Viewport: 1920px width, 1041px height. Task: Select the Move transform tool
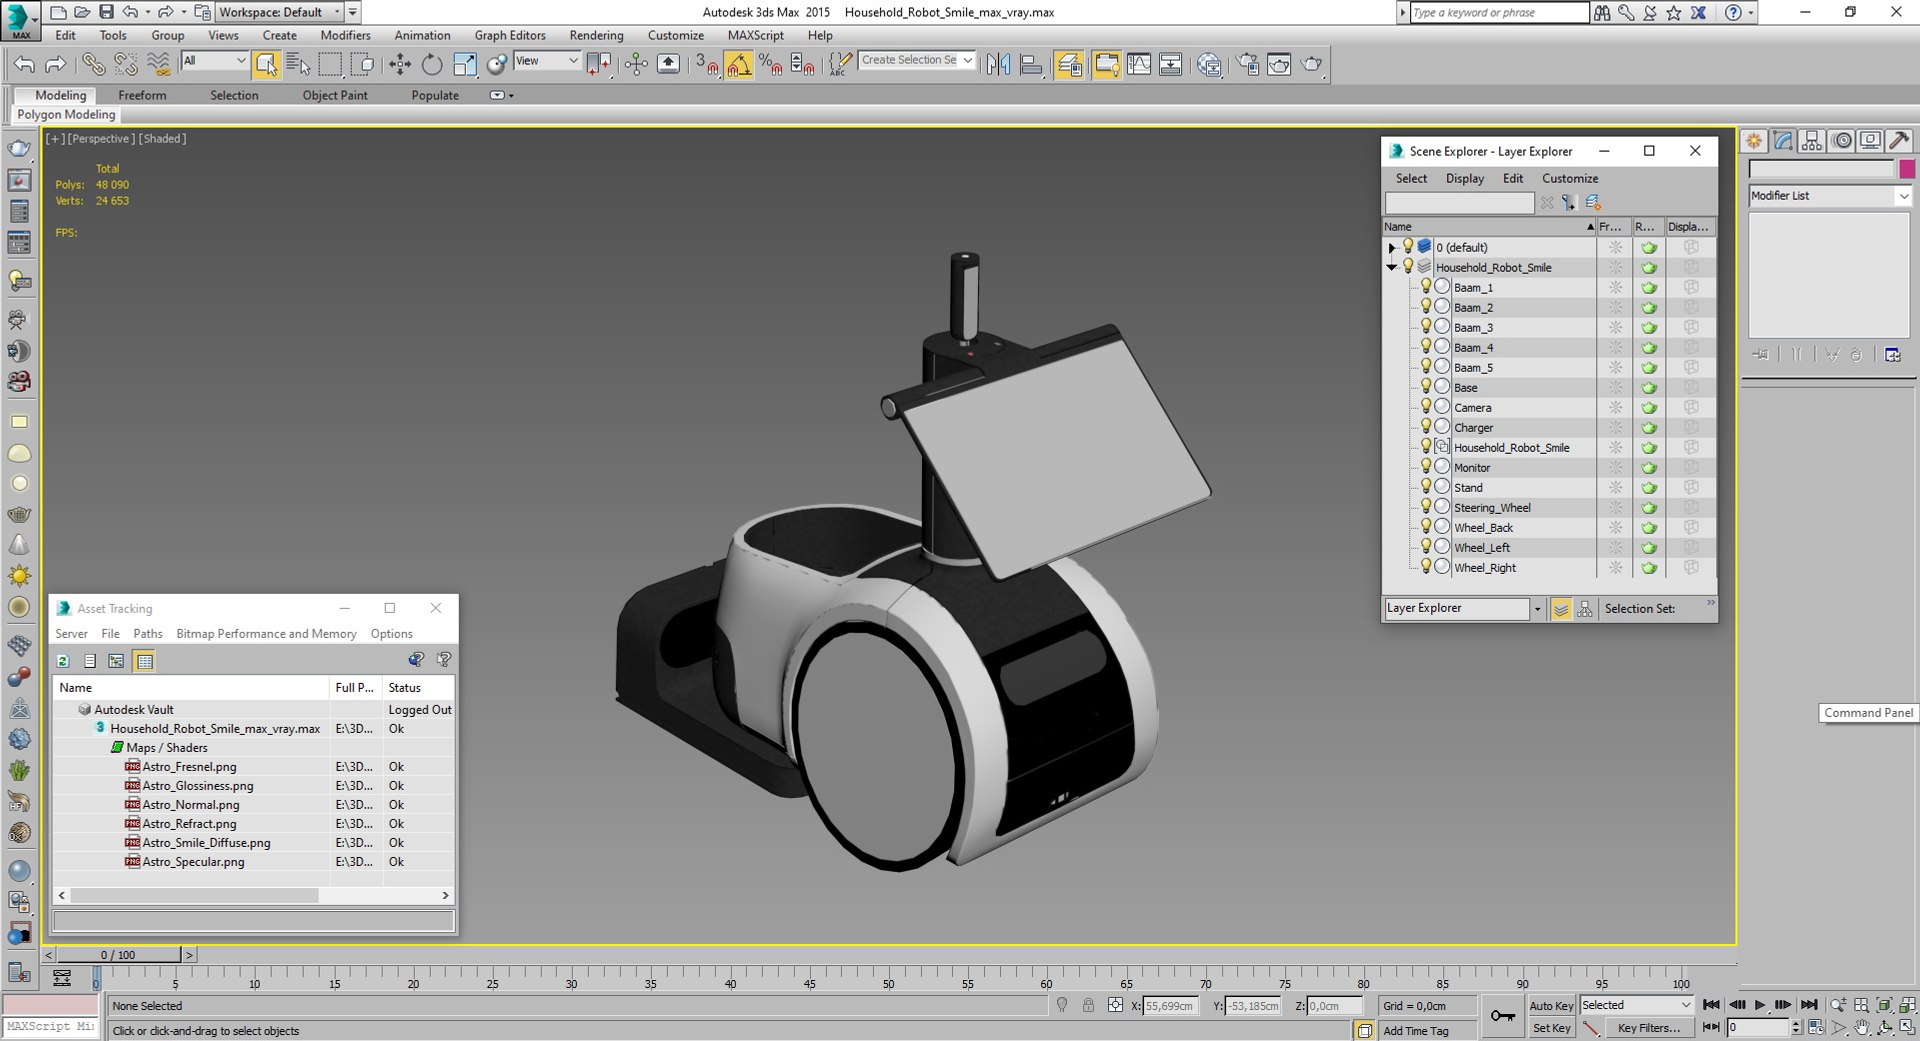400,65
